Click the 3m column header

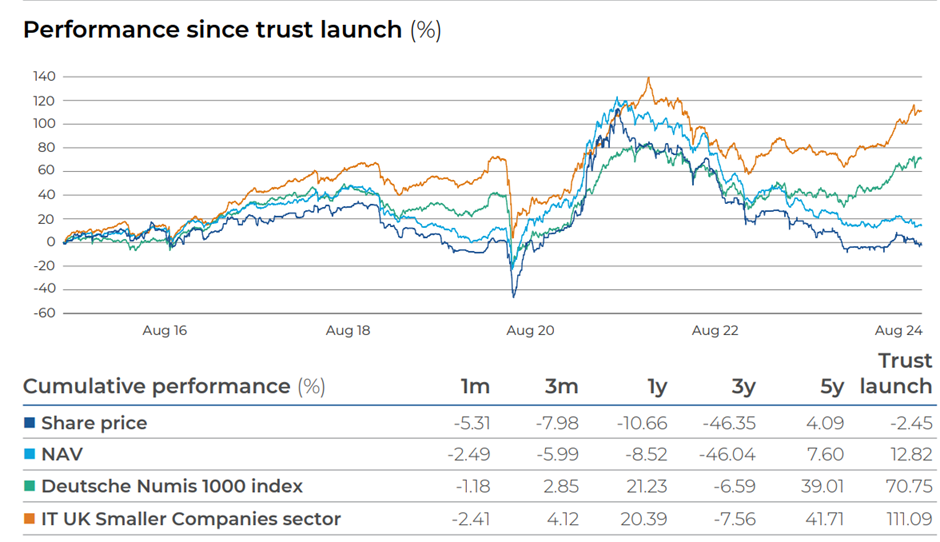(561, 387)
